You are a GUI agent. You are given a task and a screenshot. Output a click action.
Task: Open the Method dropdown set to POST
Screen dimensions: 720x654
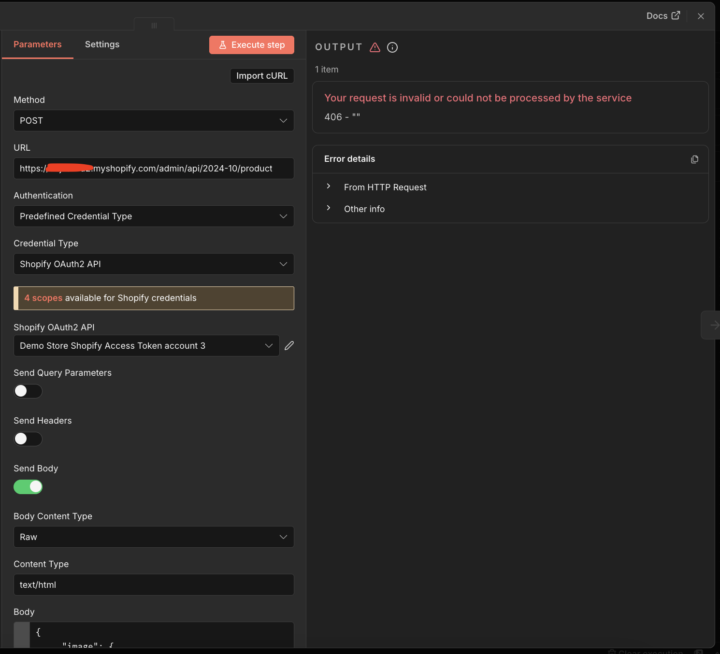click(154, 120)
